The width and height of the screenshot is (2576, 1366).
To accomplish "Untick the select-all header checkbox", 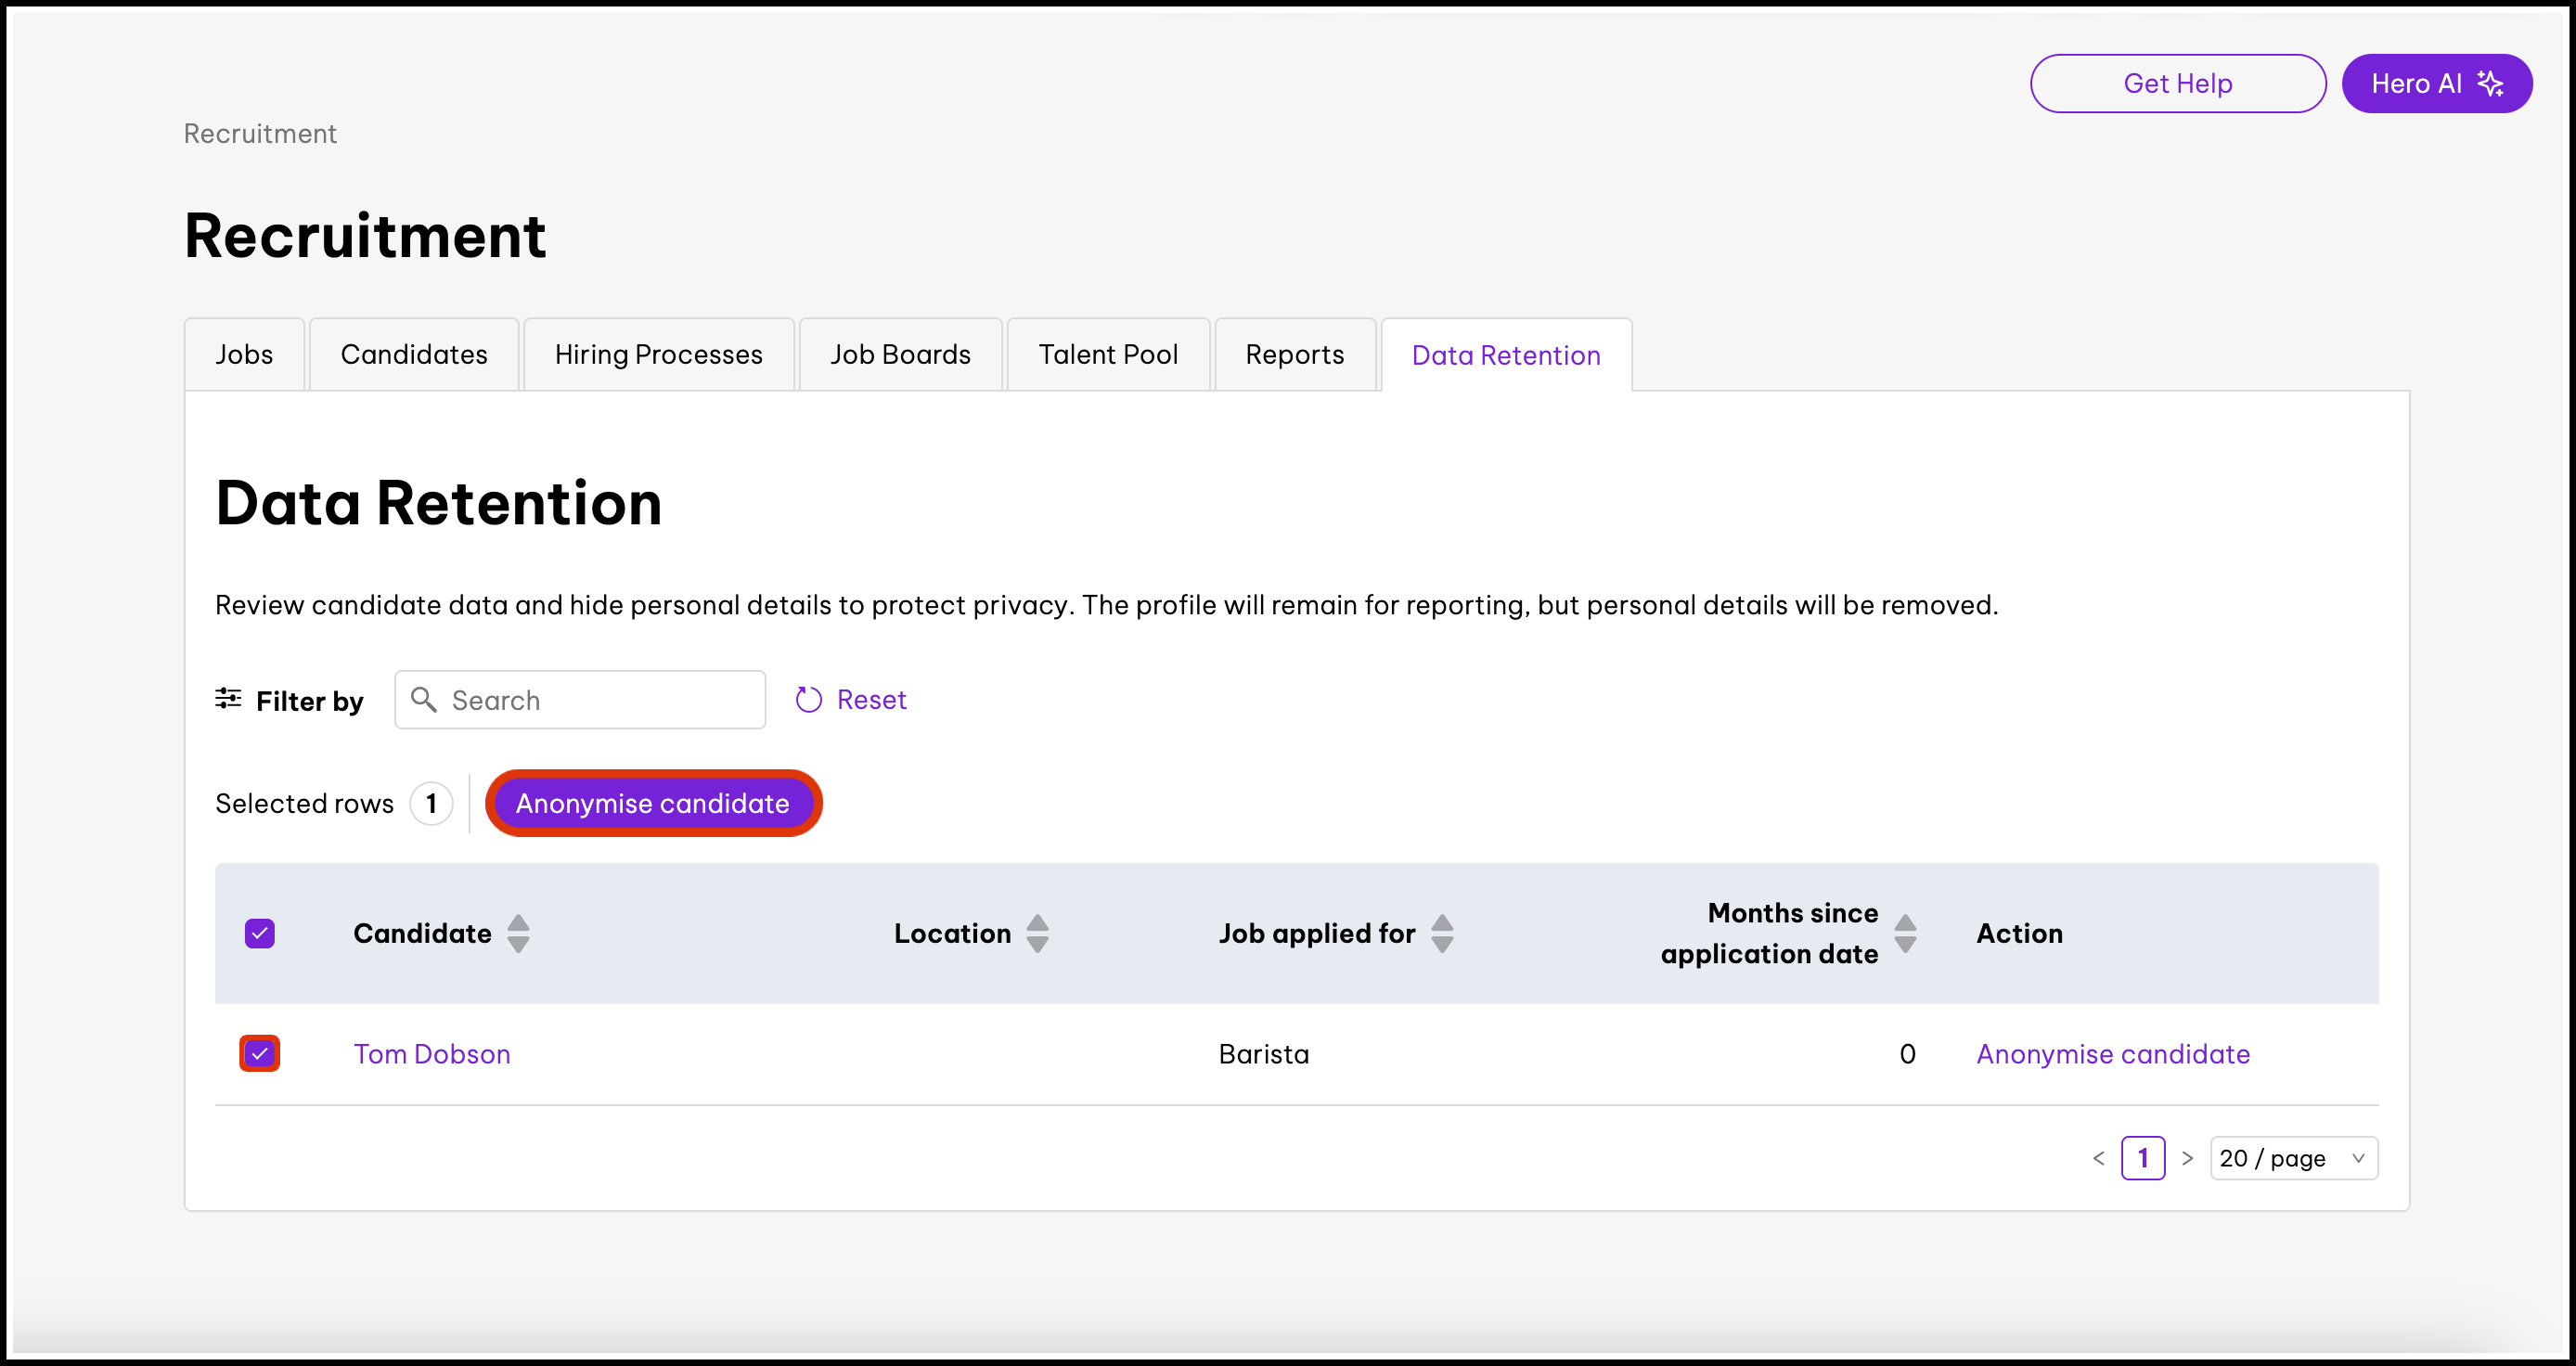I will (260, 933).
